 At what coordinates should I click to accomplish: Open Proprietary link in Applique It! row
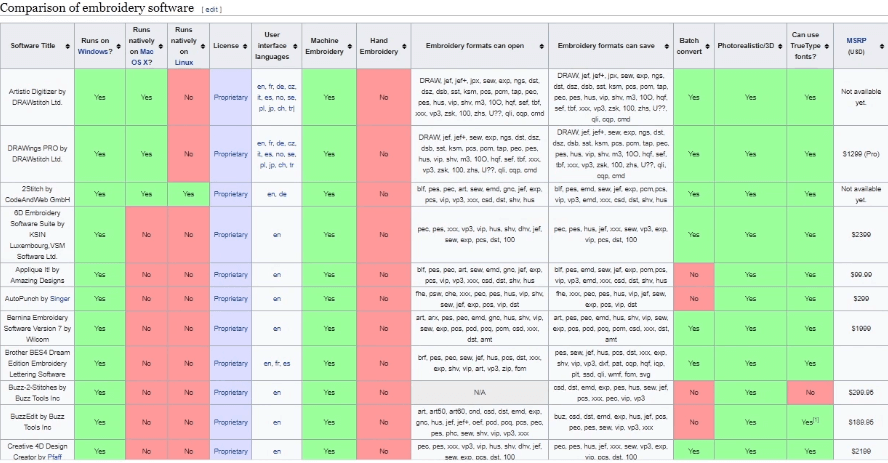click(230, 275)
